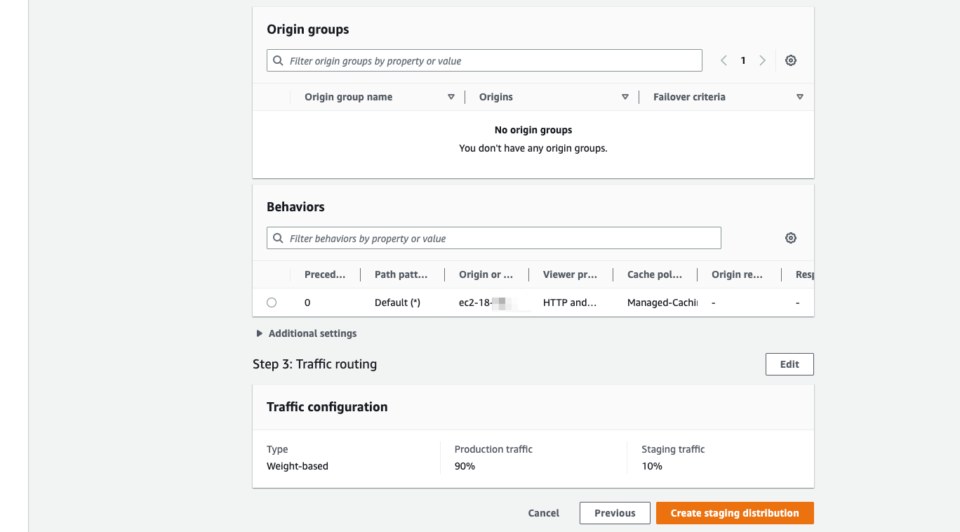This screenshot has width=960, height=532.
Task: Focus the origin groups filter field
Action: 490,61
